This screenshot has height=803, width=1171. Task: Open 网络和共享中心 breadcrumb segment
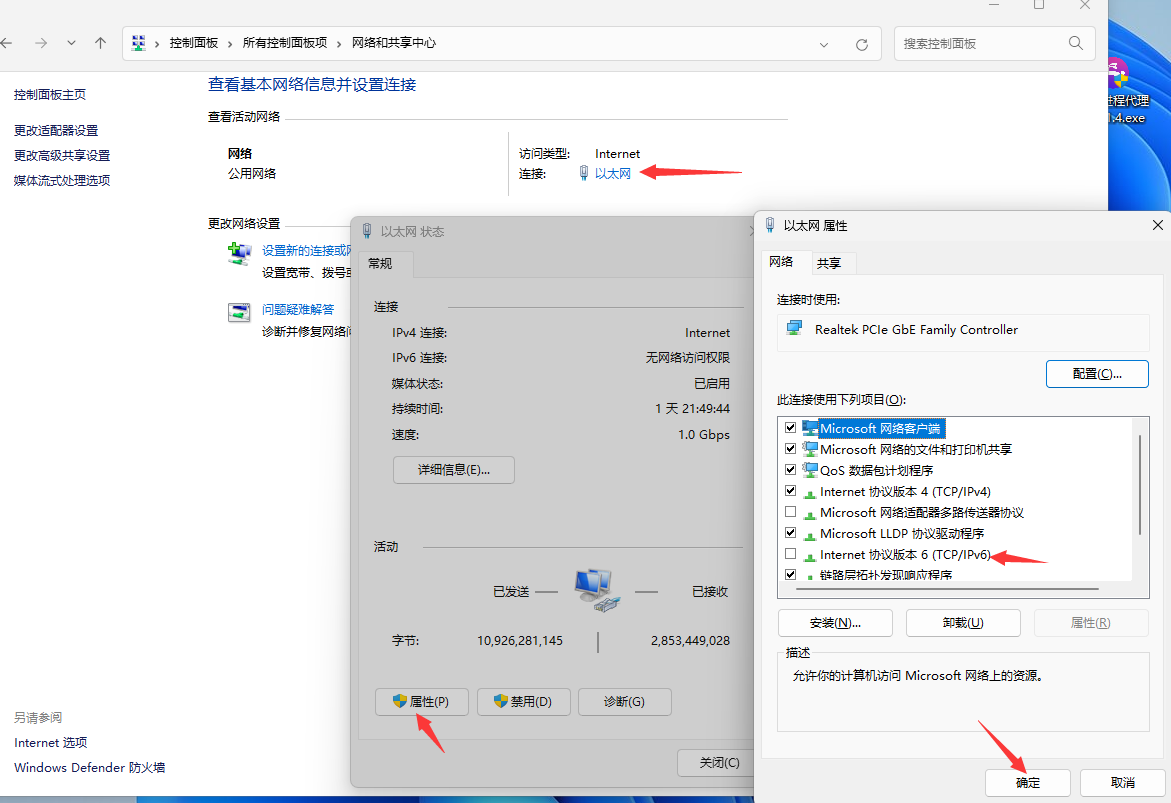[394, 43]
